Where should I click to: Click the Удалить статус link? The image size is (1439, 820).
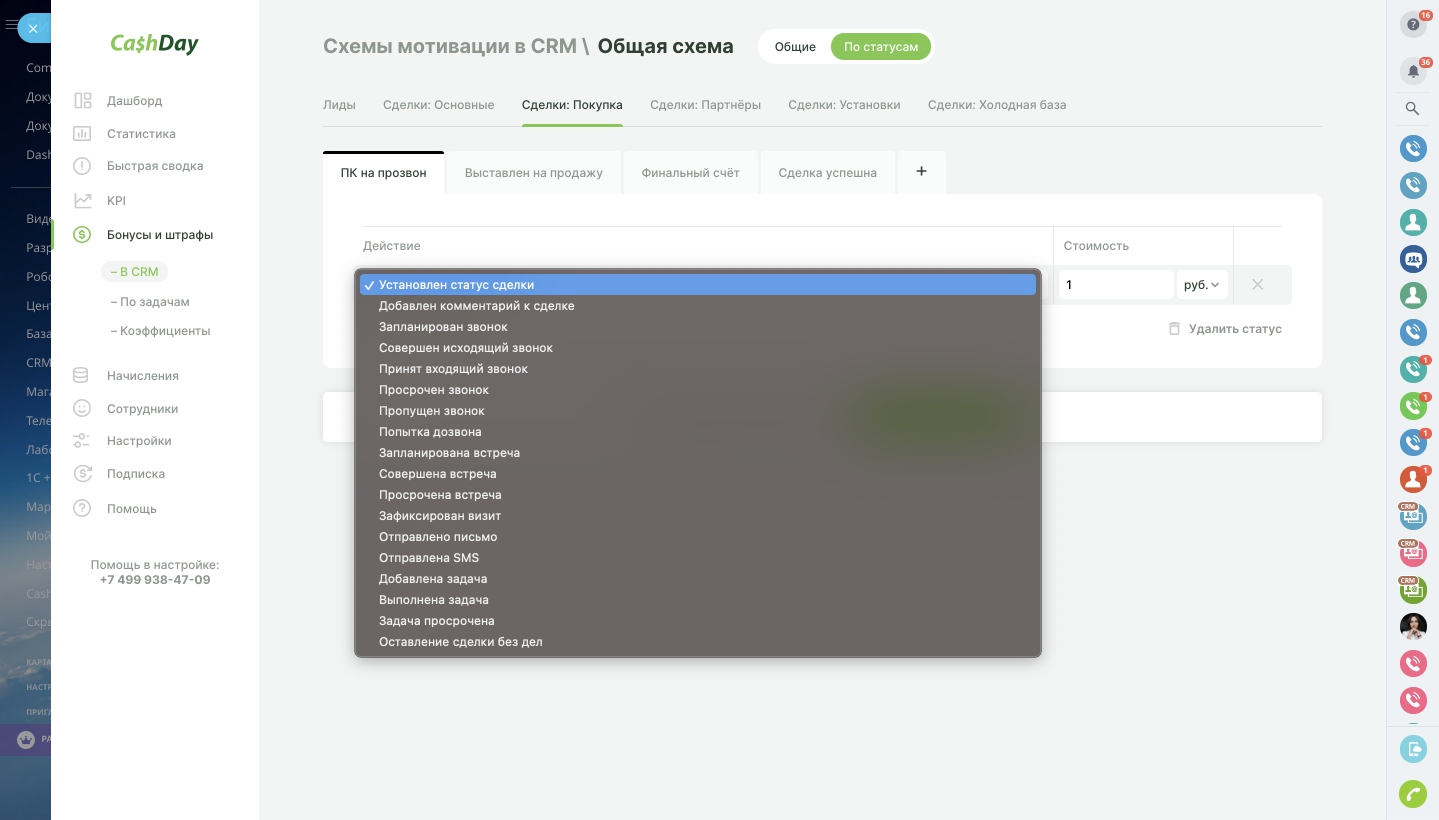coord(1235,329)
